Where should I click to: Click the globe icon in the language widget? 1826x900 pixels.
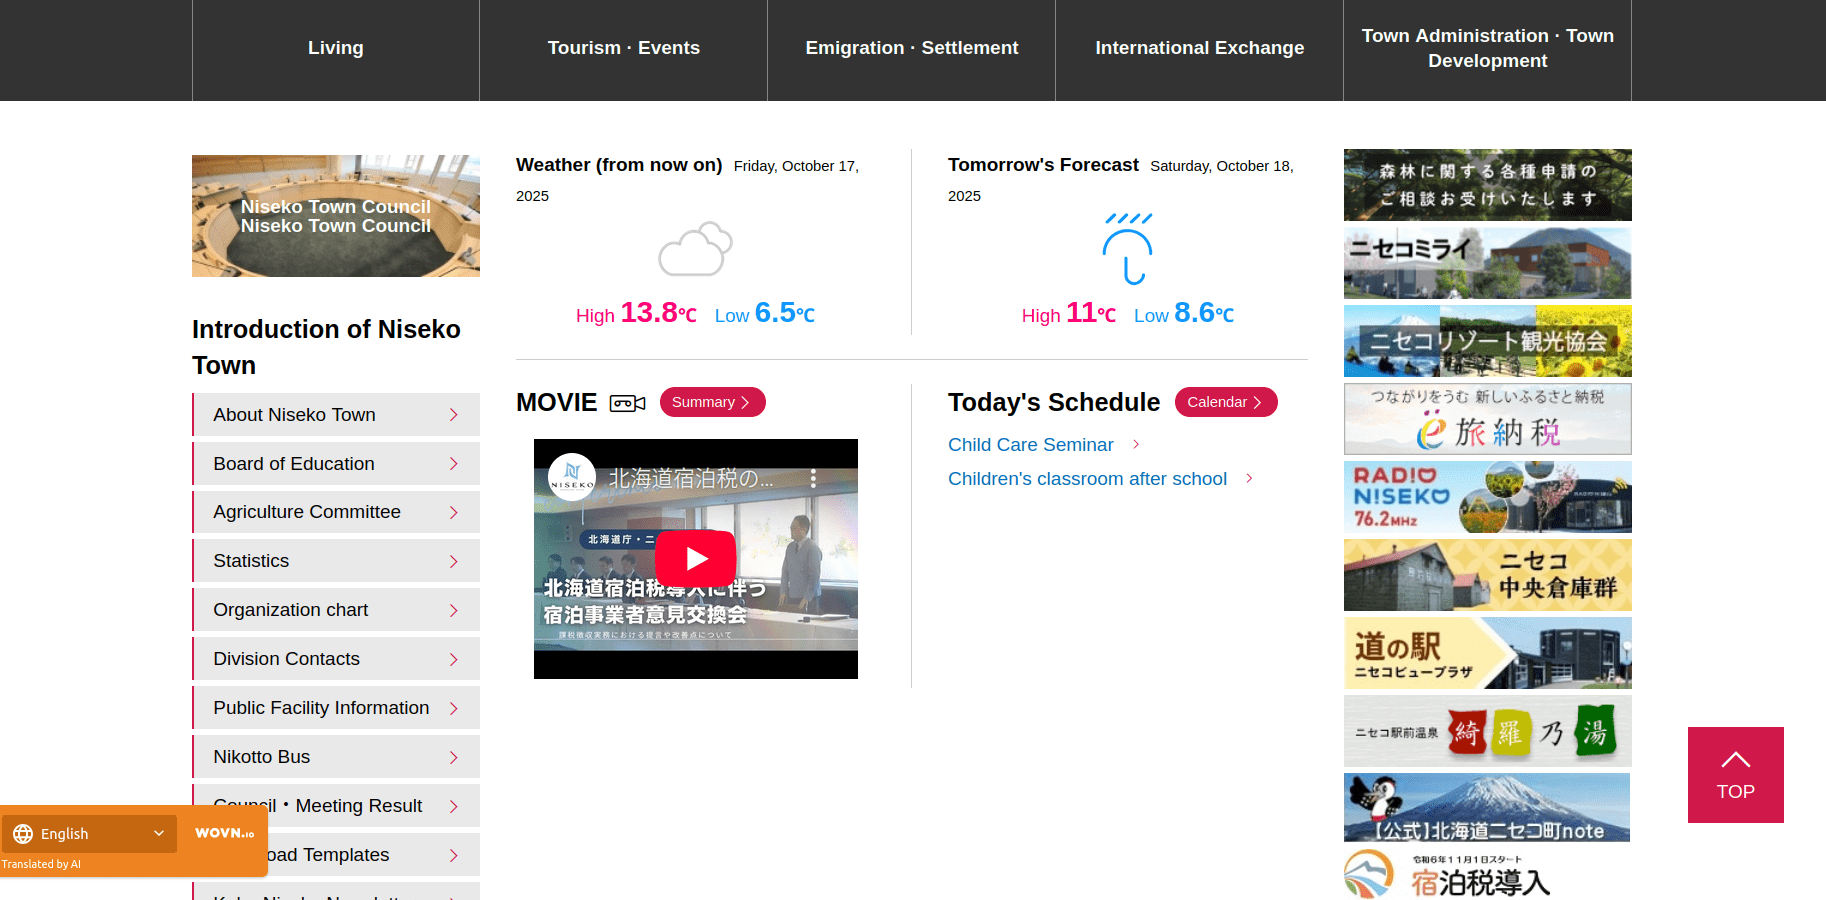pos(23,834)
